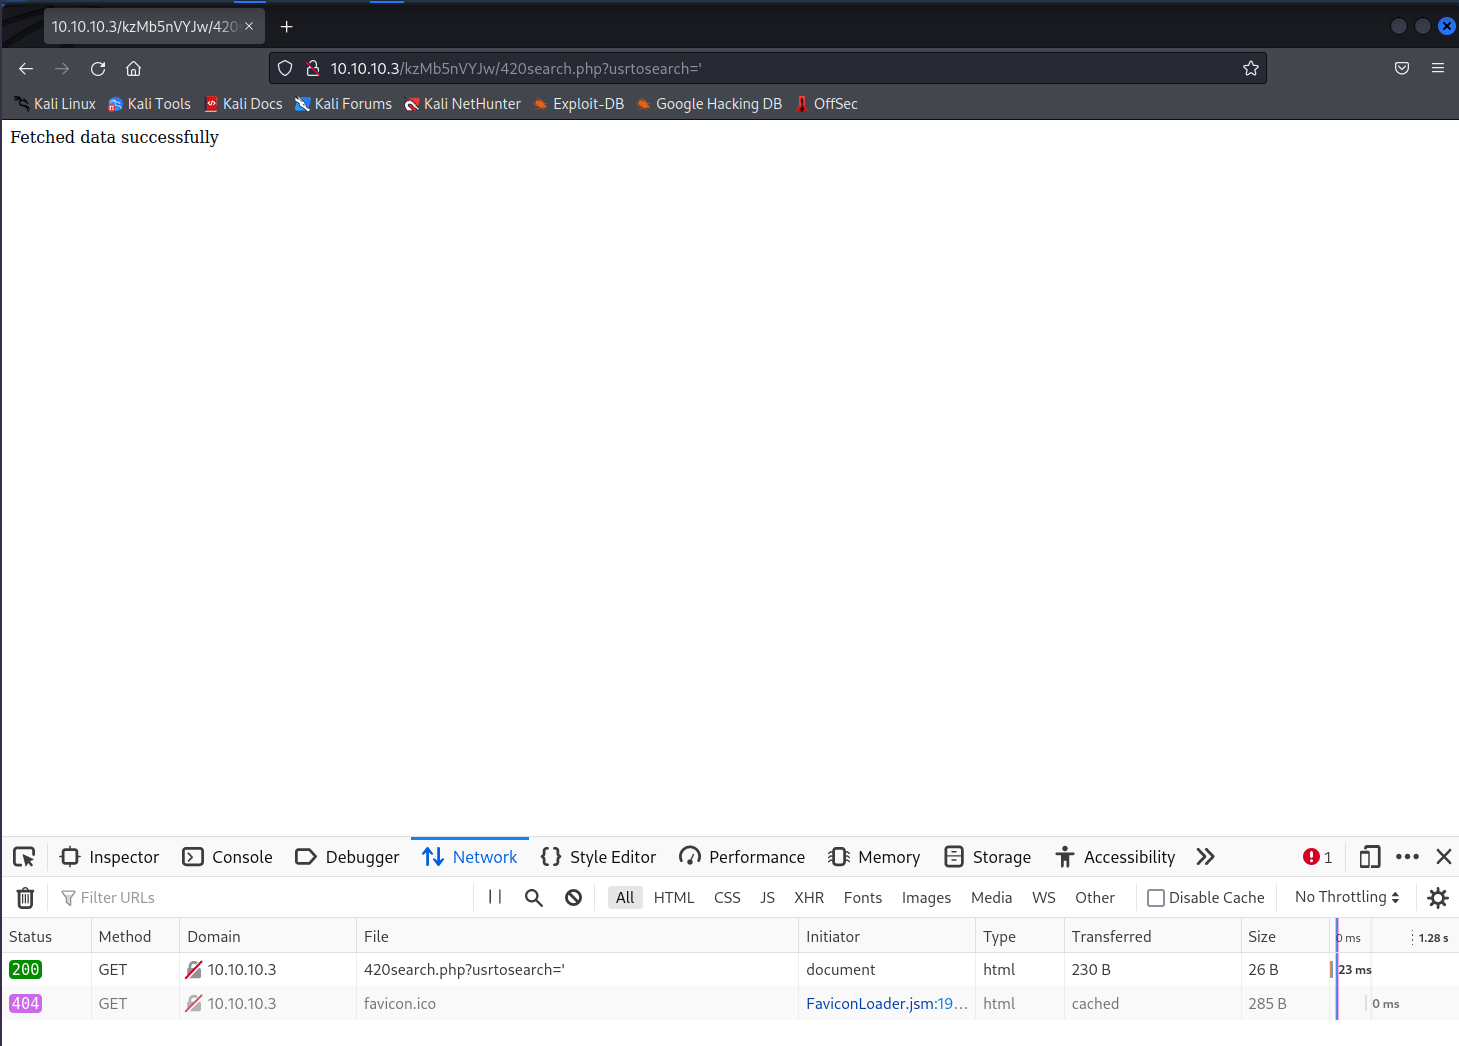Screen dimensions: 1459x1046
Task: Open the Pocket save icon
Action: click(x=1402, y=68)
